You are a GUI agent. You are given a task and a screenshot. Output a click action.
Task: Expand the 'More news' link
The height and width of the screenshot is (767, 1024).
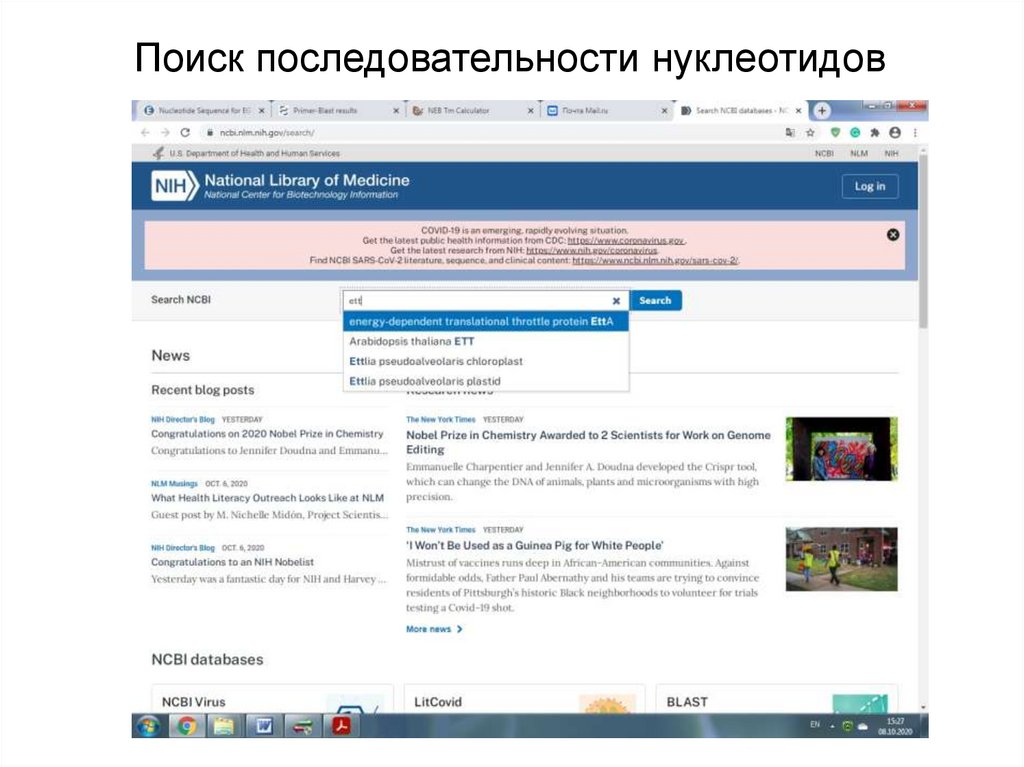pyautogui.click(x=434, y=629)
